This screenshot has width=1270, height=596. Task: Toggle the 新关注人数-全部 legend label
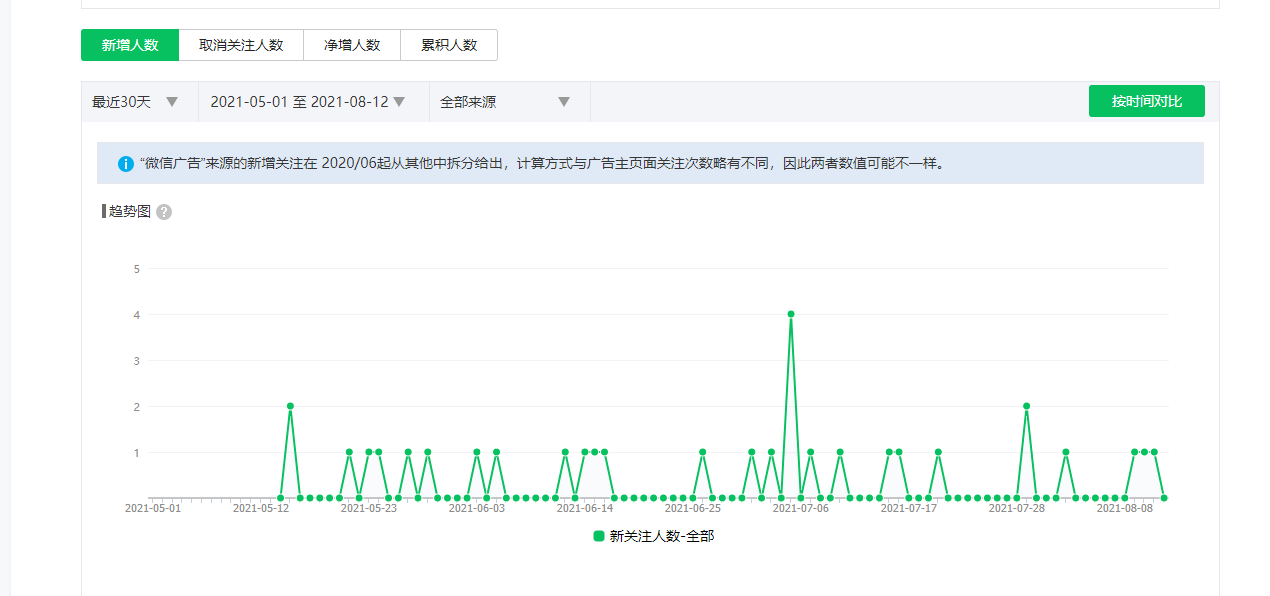pos(661,536)
